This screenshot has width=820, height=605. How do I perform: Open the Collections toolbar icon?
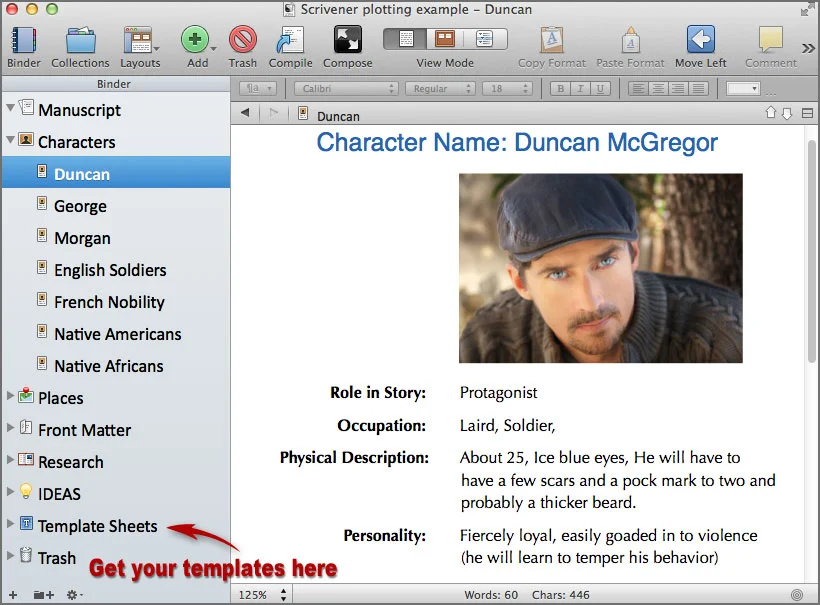81,40
